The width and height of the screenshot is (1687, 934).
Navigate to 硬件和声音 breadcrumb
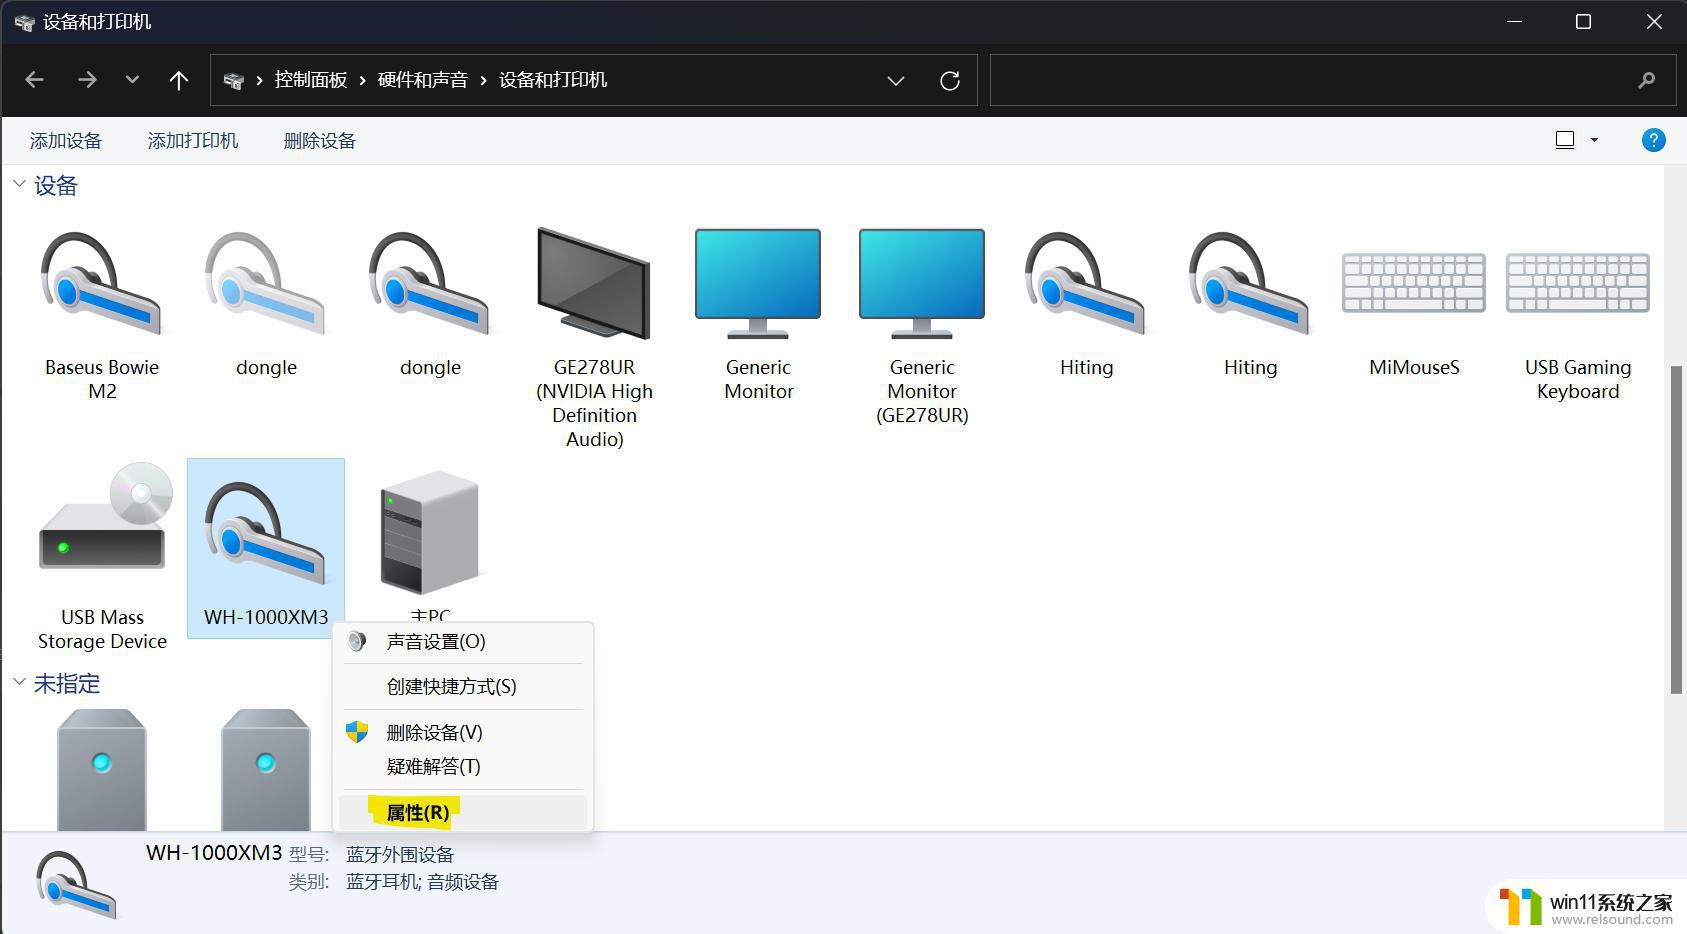[423, 80]
